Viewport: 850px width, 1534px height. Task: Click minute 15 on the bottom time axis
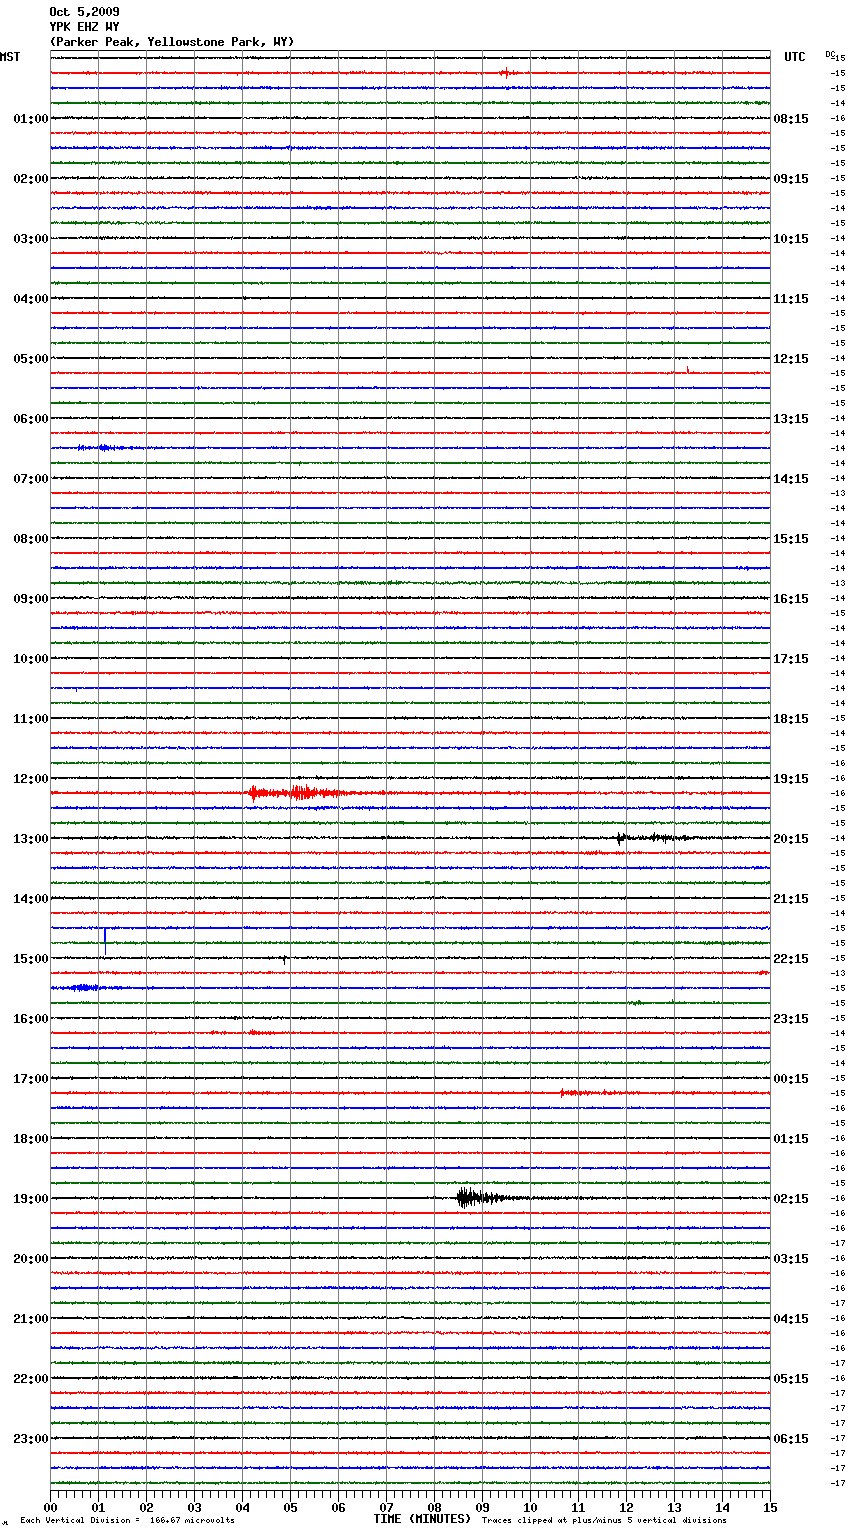(x=770, y=1507)
